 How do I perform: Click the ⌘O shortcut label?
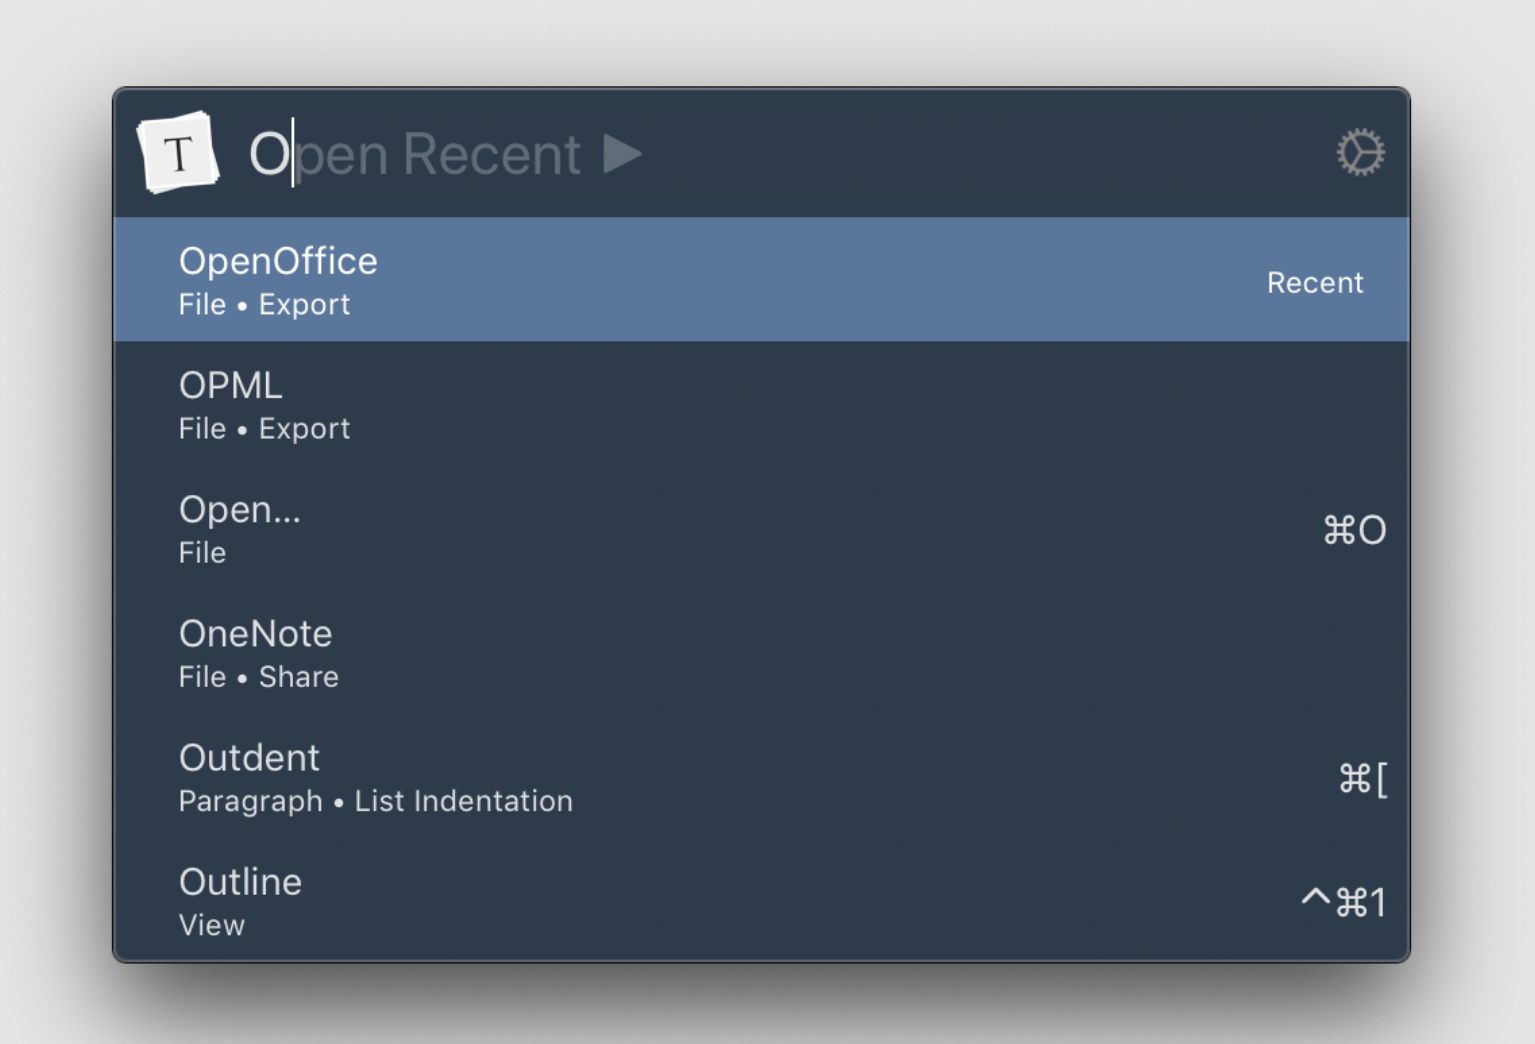(x=1355, y=530)
